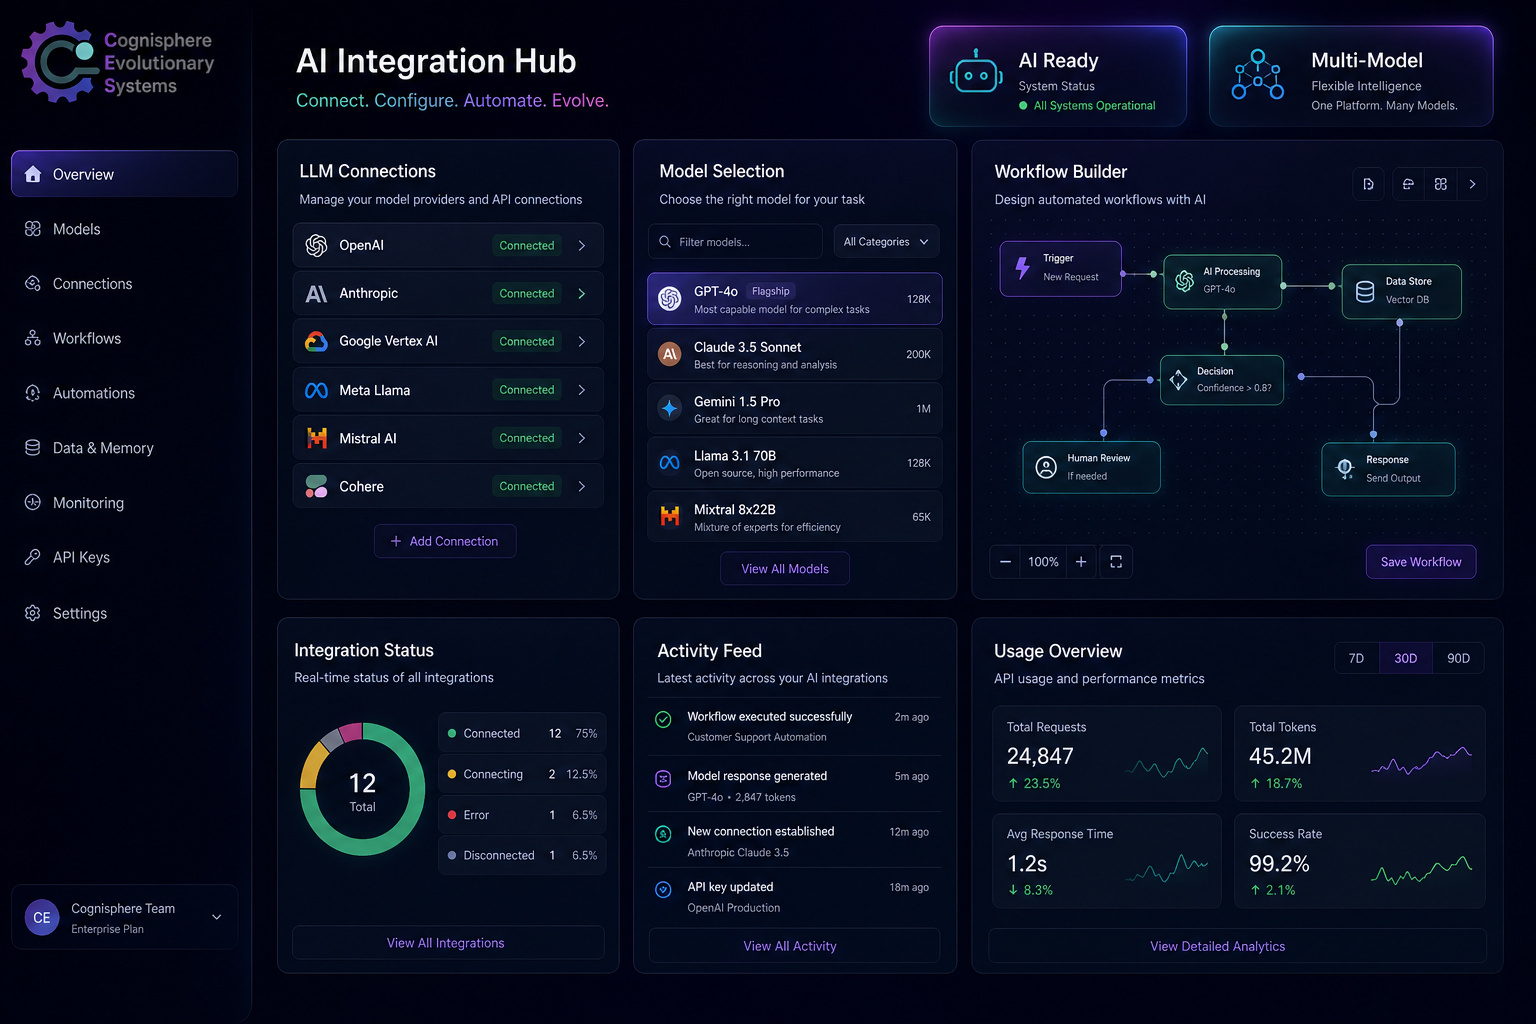Viewport: 1536px width, 1024px height.
Task: Click the Connections sidebar icon
Action: point(33,284)
